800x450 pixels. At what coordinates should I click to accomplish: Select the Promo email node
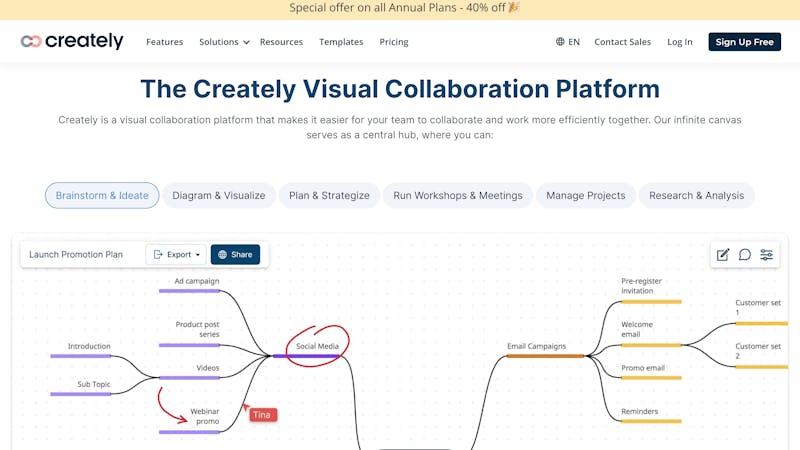[x=643, y=368]
